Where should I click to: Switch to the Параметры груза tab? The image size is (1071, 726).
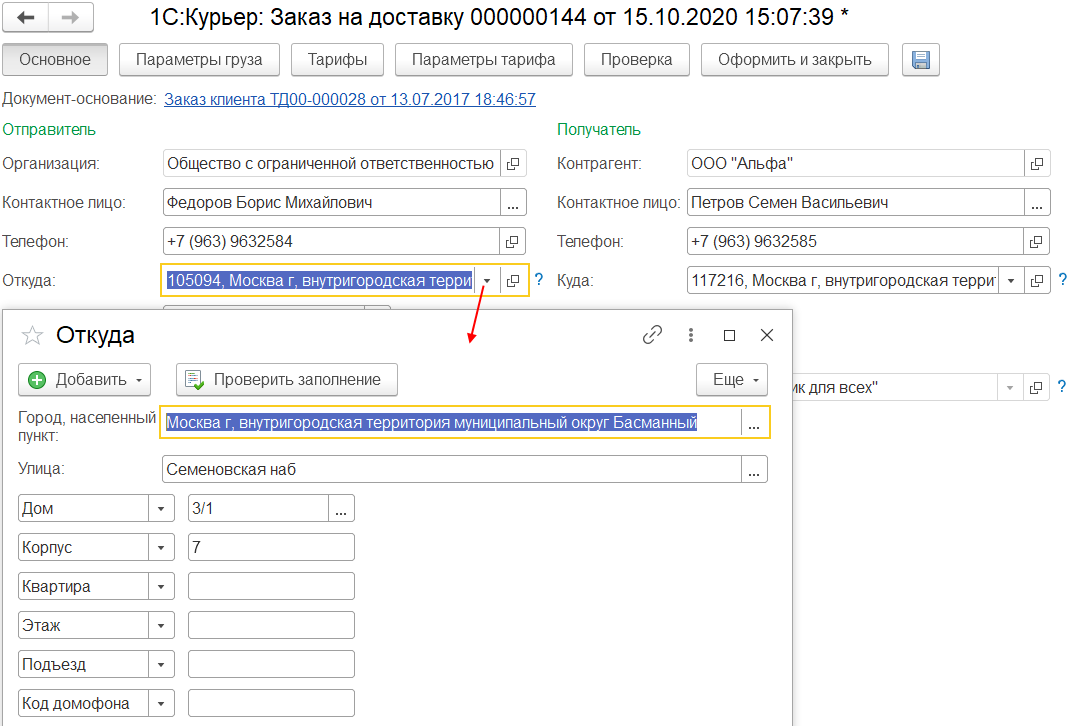coord(199,60)
